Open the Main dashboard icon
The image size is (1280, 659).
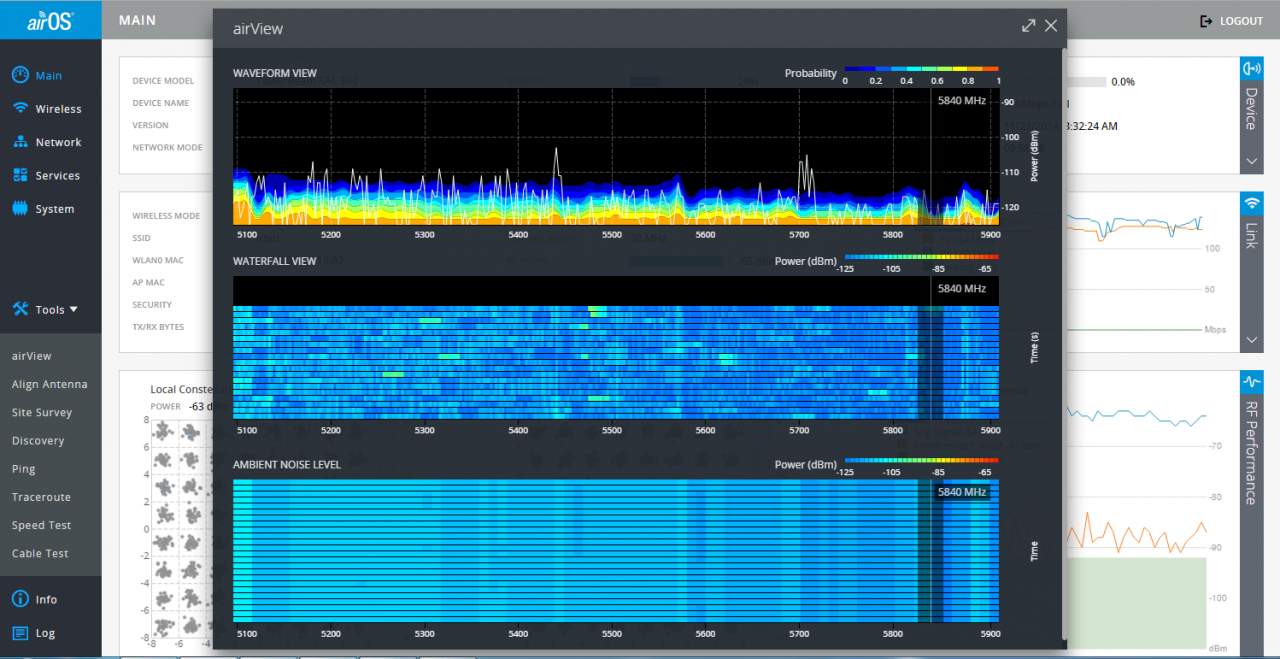coord(20,75)
